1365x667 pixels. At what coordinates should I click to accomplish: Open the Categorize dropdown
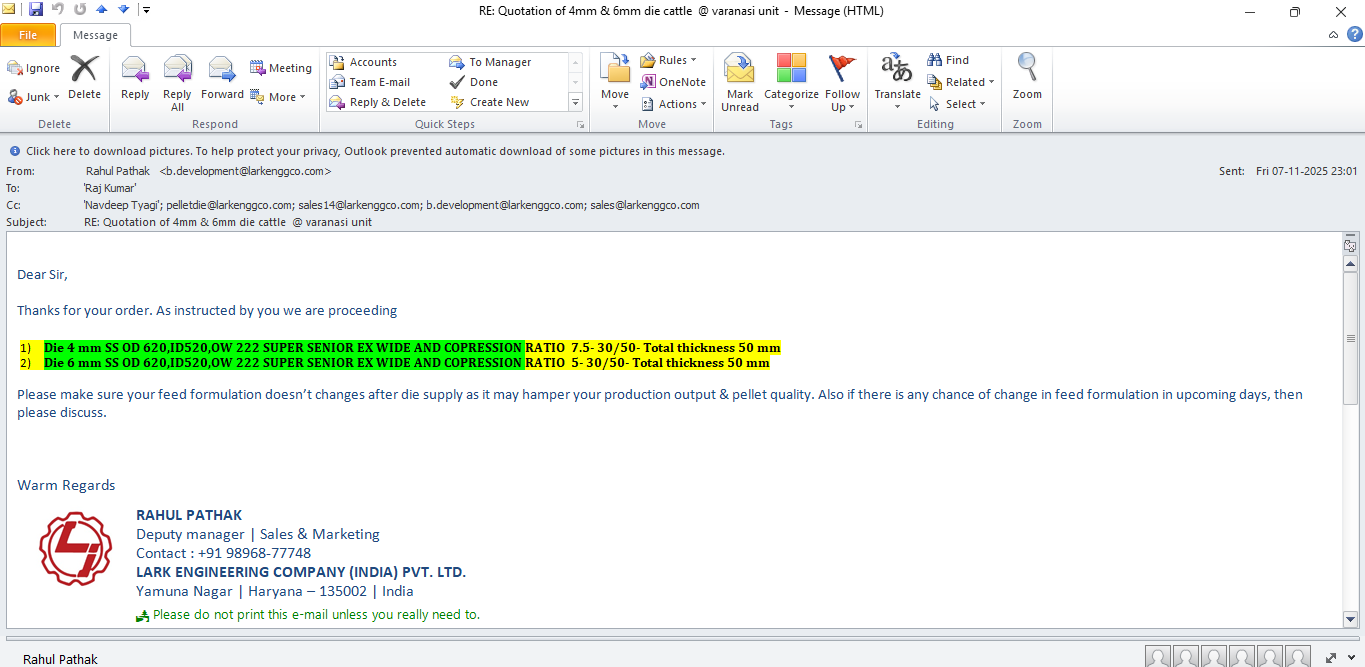(791, 82)
